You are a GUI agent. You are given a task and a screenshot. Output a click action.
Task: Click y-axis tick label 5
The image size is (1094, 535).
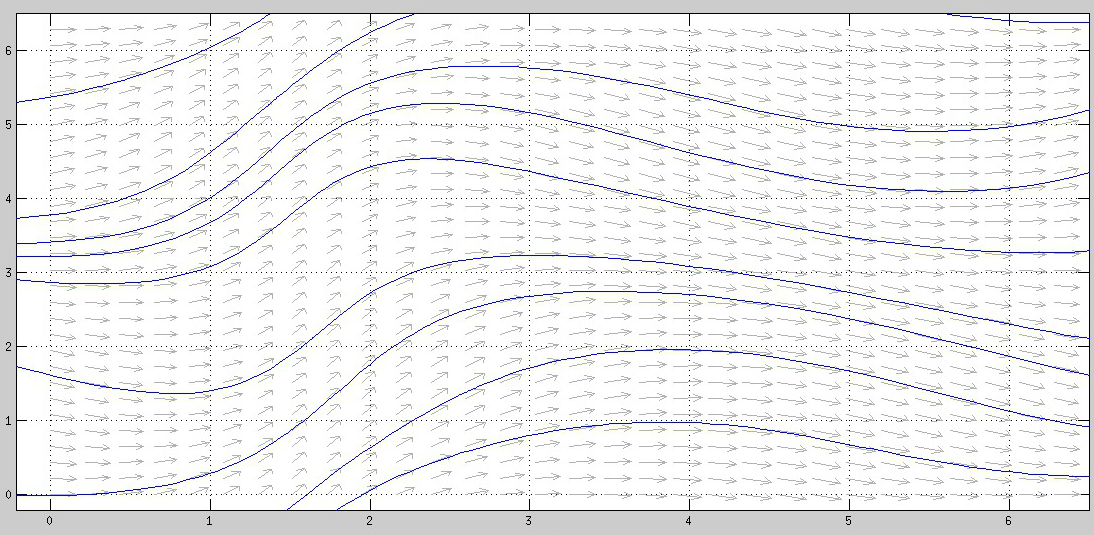7,125
